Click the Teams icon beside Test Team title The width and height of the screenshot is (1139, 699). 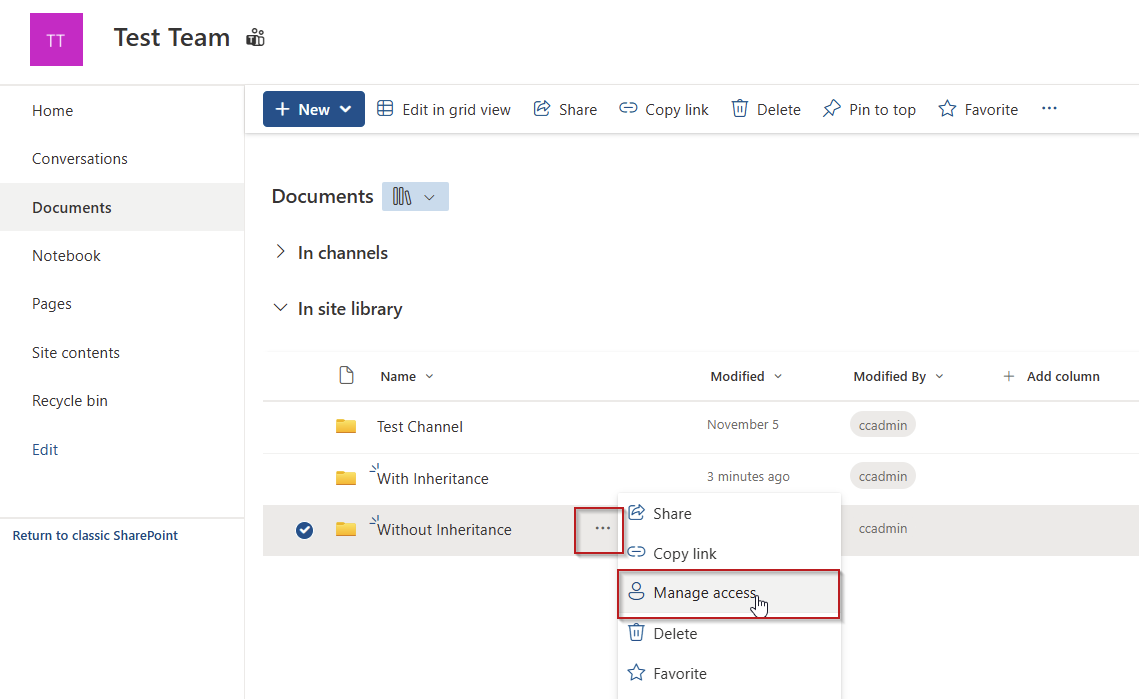256,38
